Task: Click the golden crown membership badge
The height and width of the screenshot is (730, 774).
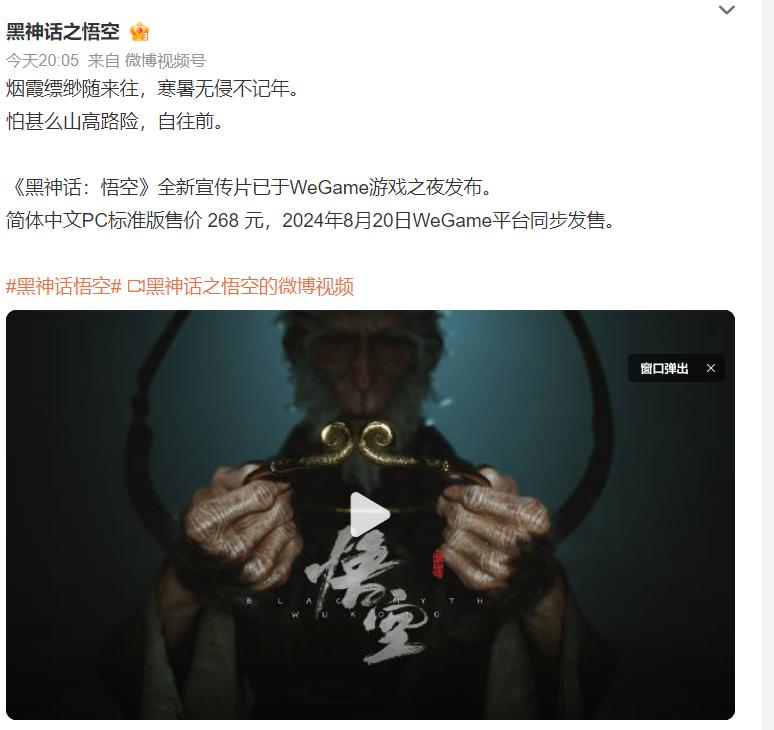Action: point(139,32)
